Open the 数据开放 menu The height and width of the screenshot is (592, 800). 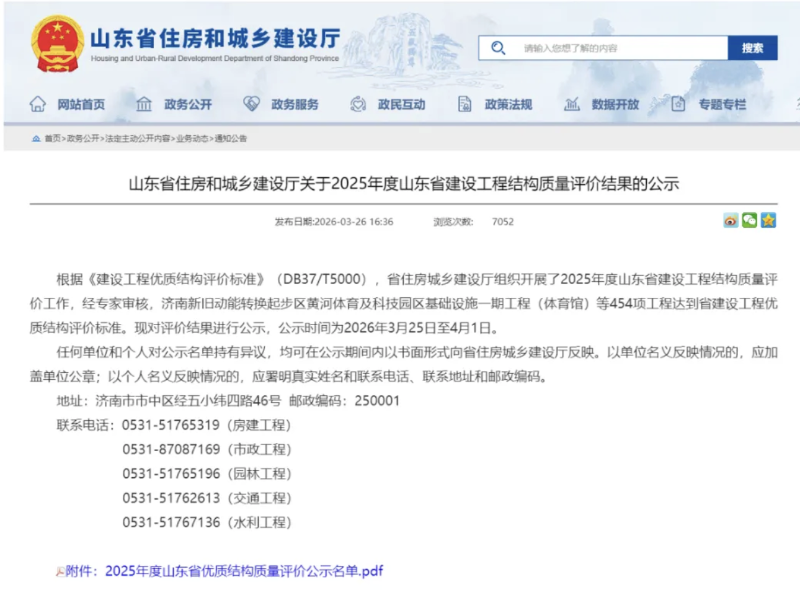pyautogui.click(x=615, y=105)
